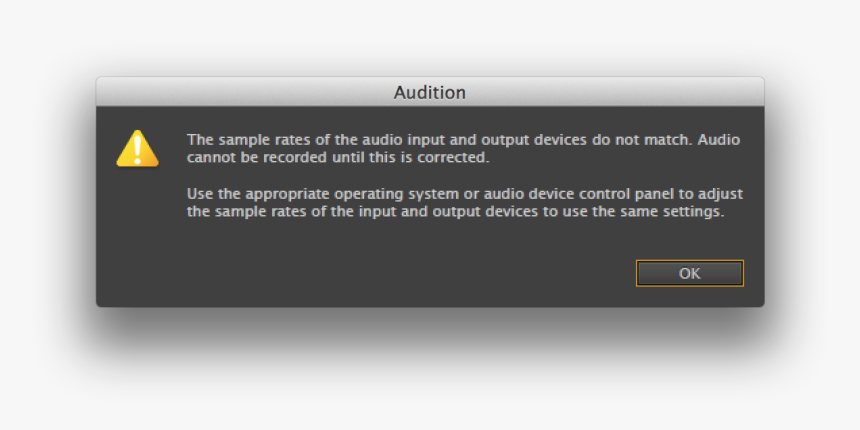Dismiss the sample rate mismatch warning

tap(689, 273)
